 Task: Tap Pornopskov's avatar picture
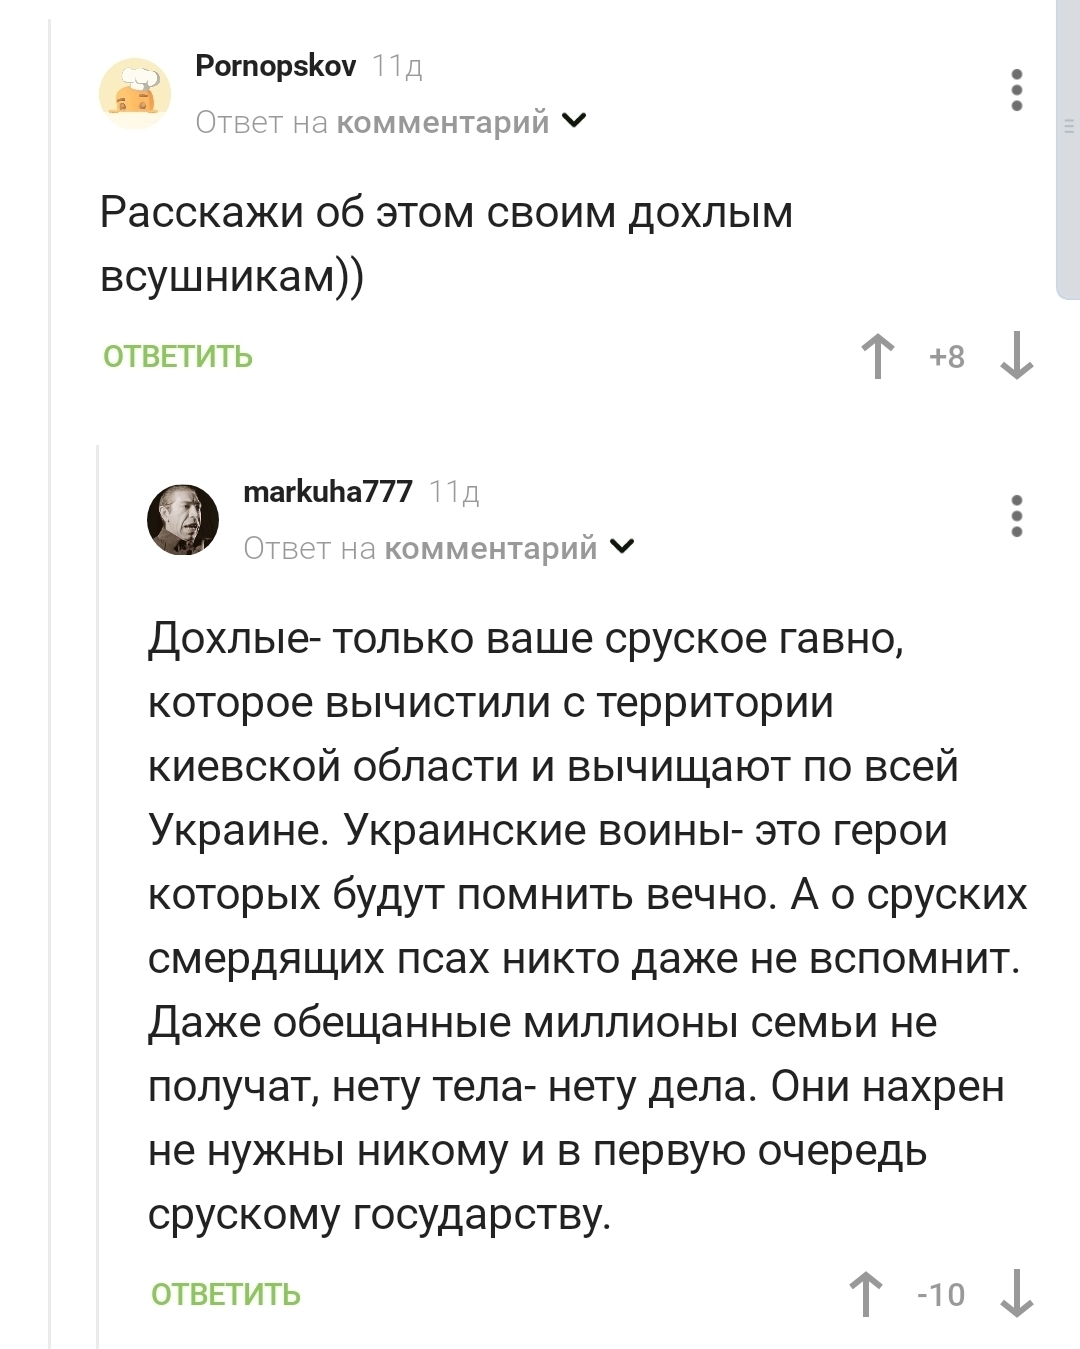pos(135,94)
